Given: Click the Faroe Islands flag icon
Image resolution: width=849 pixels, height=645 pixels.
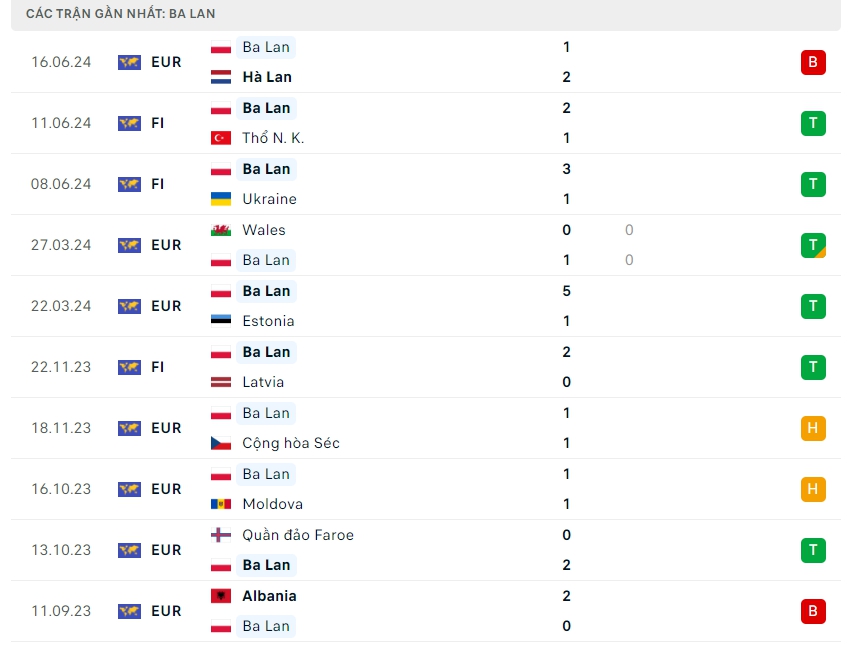Looking at the screenshot, I should click(x=221, y=535).
